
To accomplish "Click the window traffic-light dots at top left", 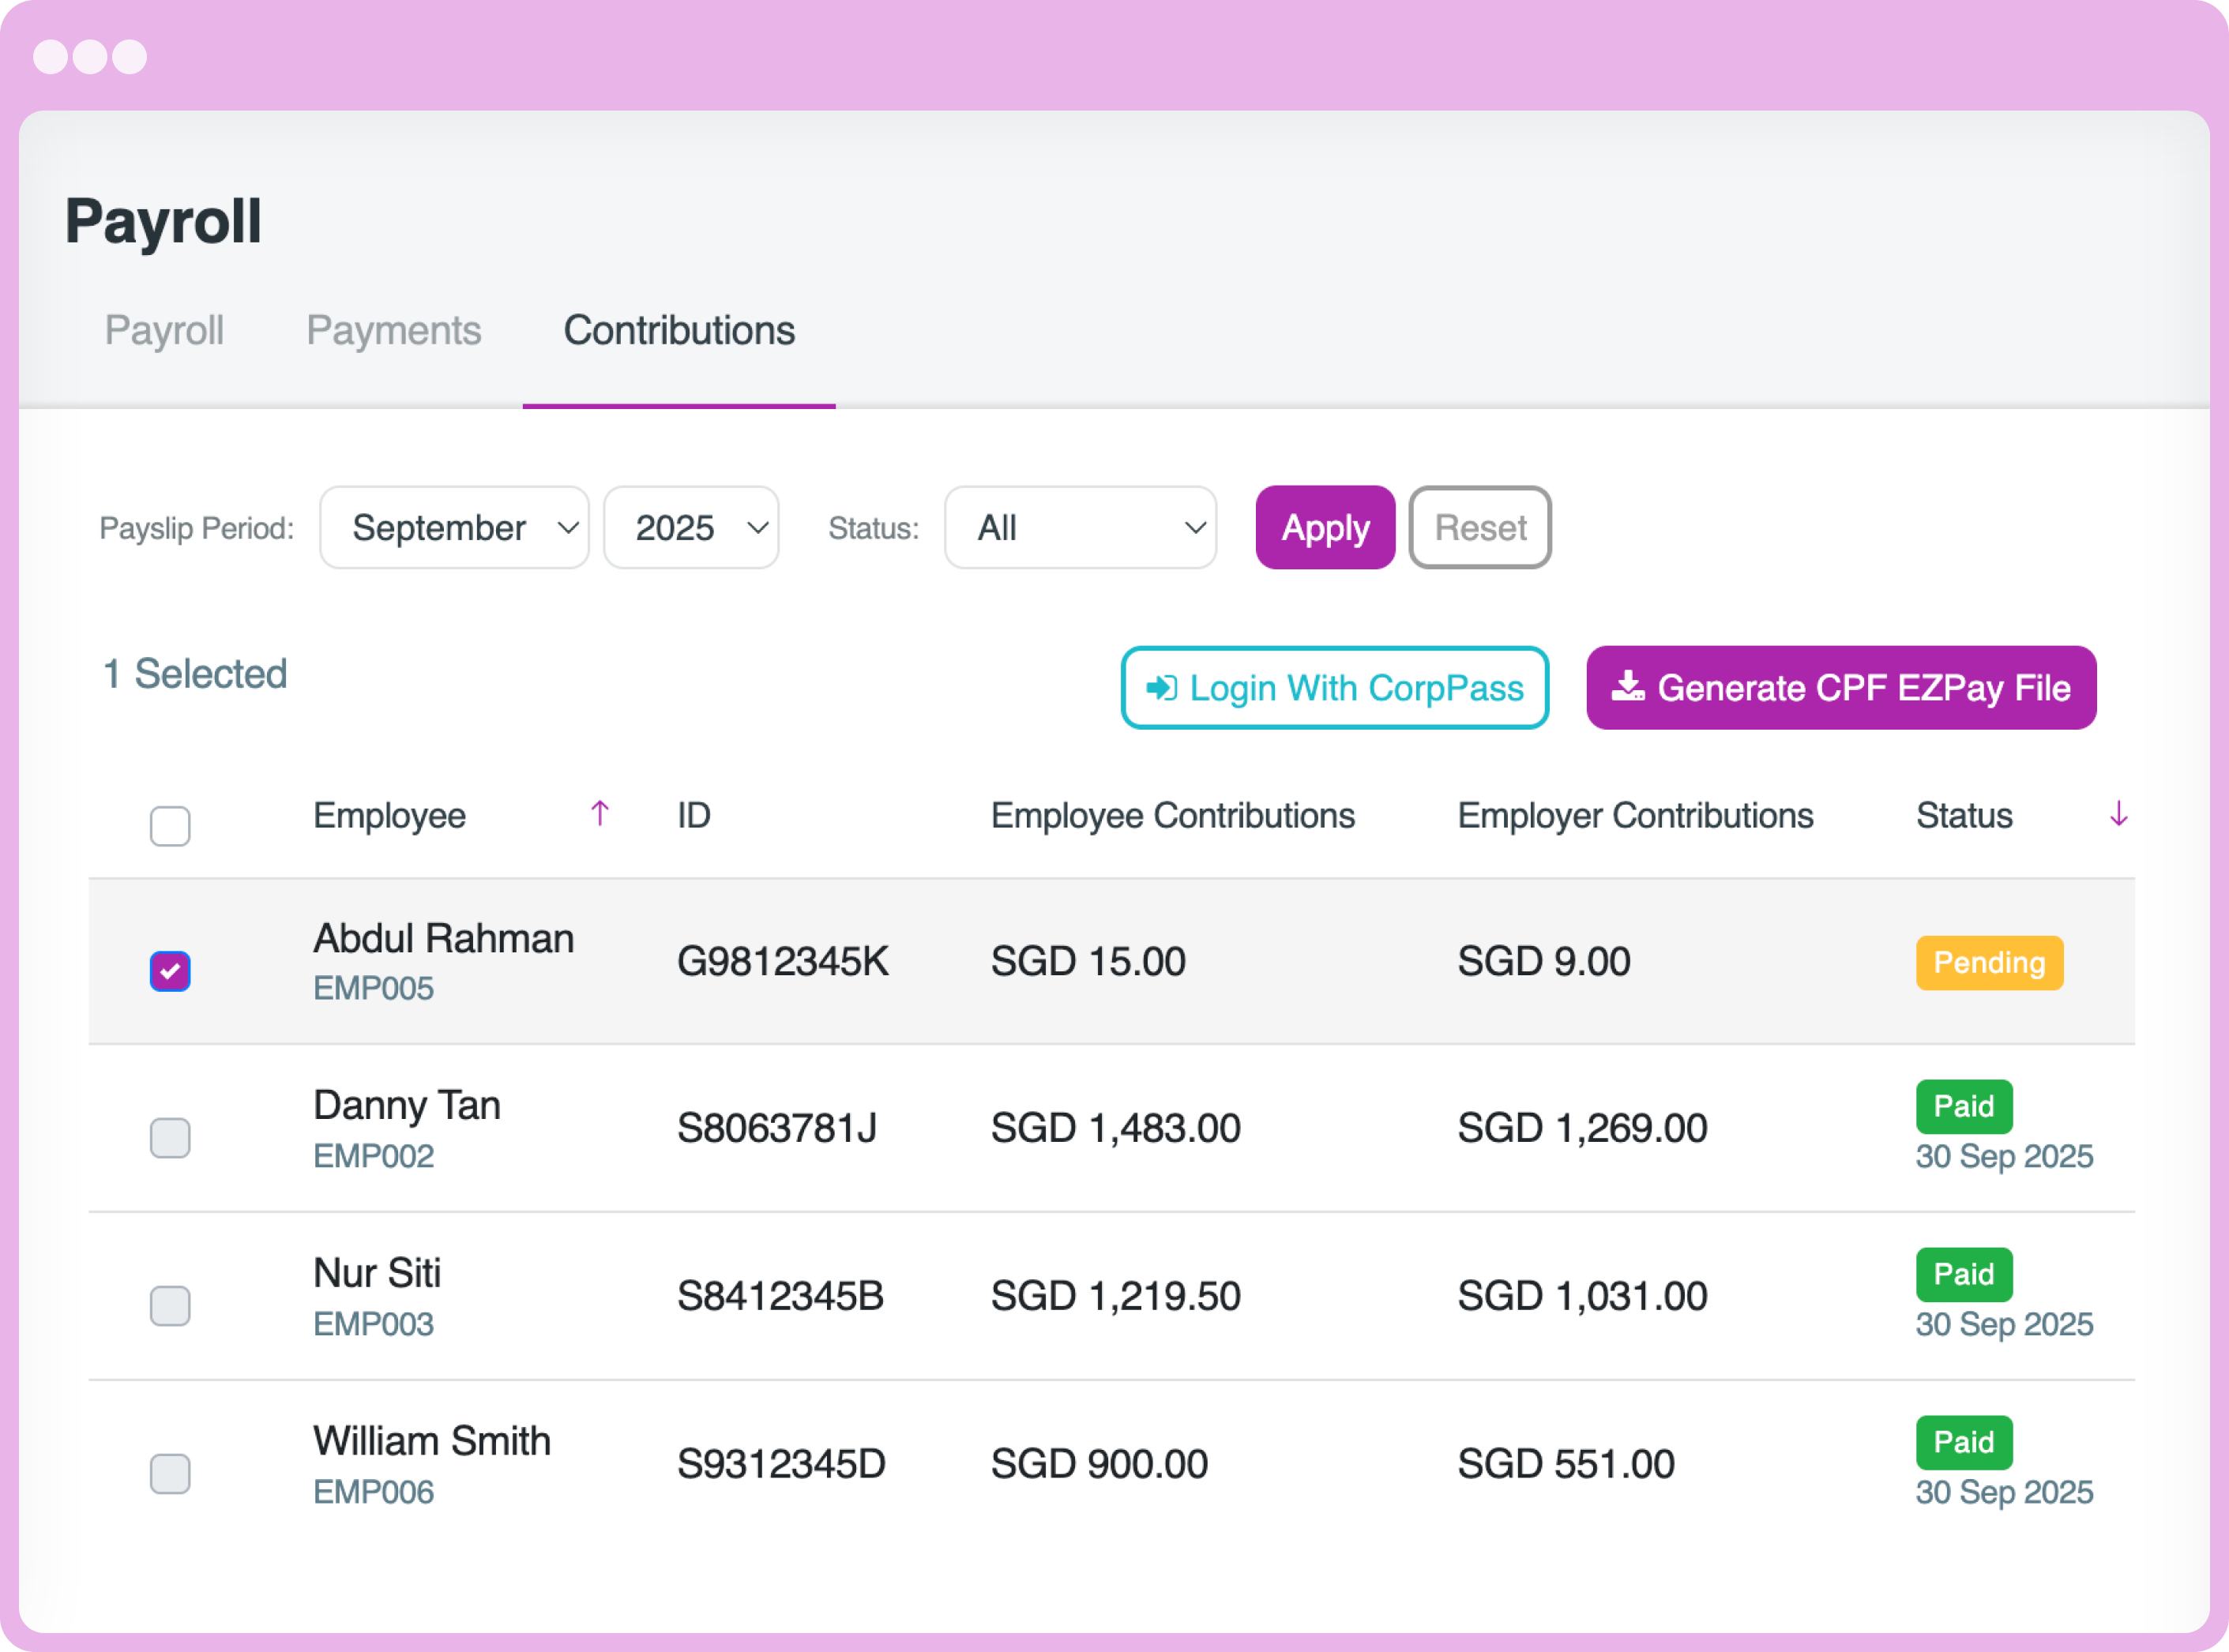I will click(92, 57).
